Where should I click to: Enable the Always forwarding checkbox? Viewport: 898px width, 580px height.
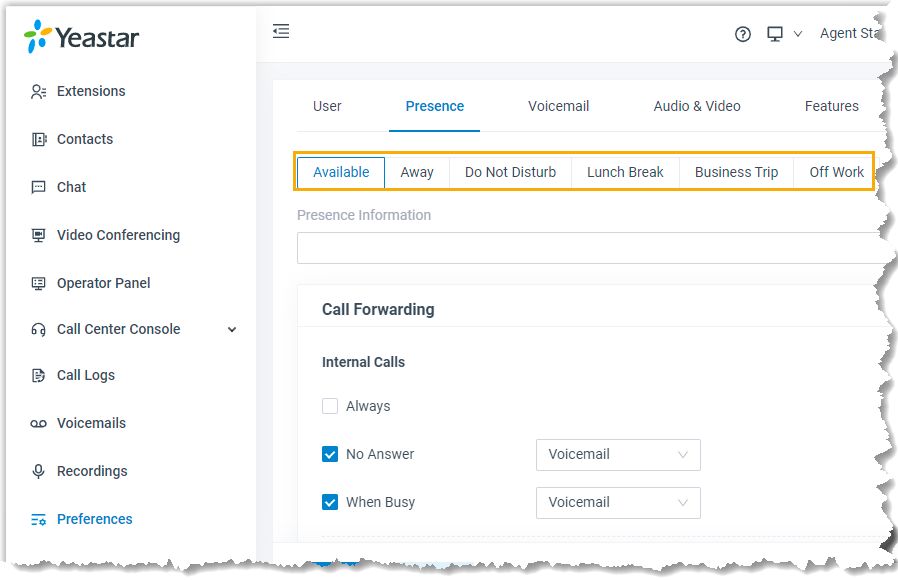330,406
